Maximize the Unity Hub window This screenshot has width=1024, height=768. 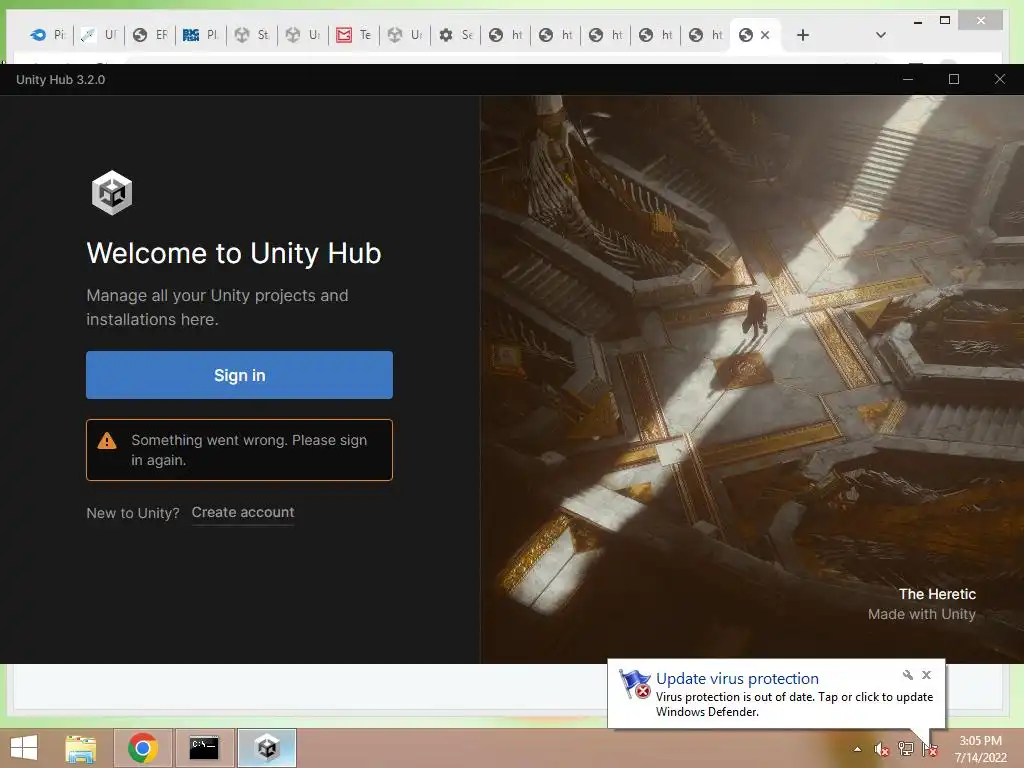tap(953, 79)
